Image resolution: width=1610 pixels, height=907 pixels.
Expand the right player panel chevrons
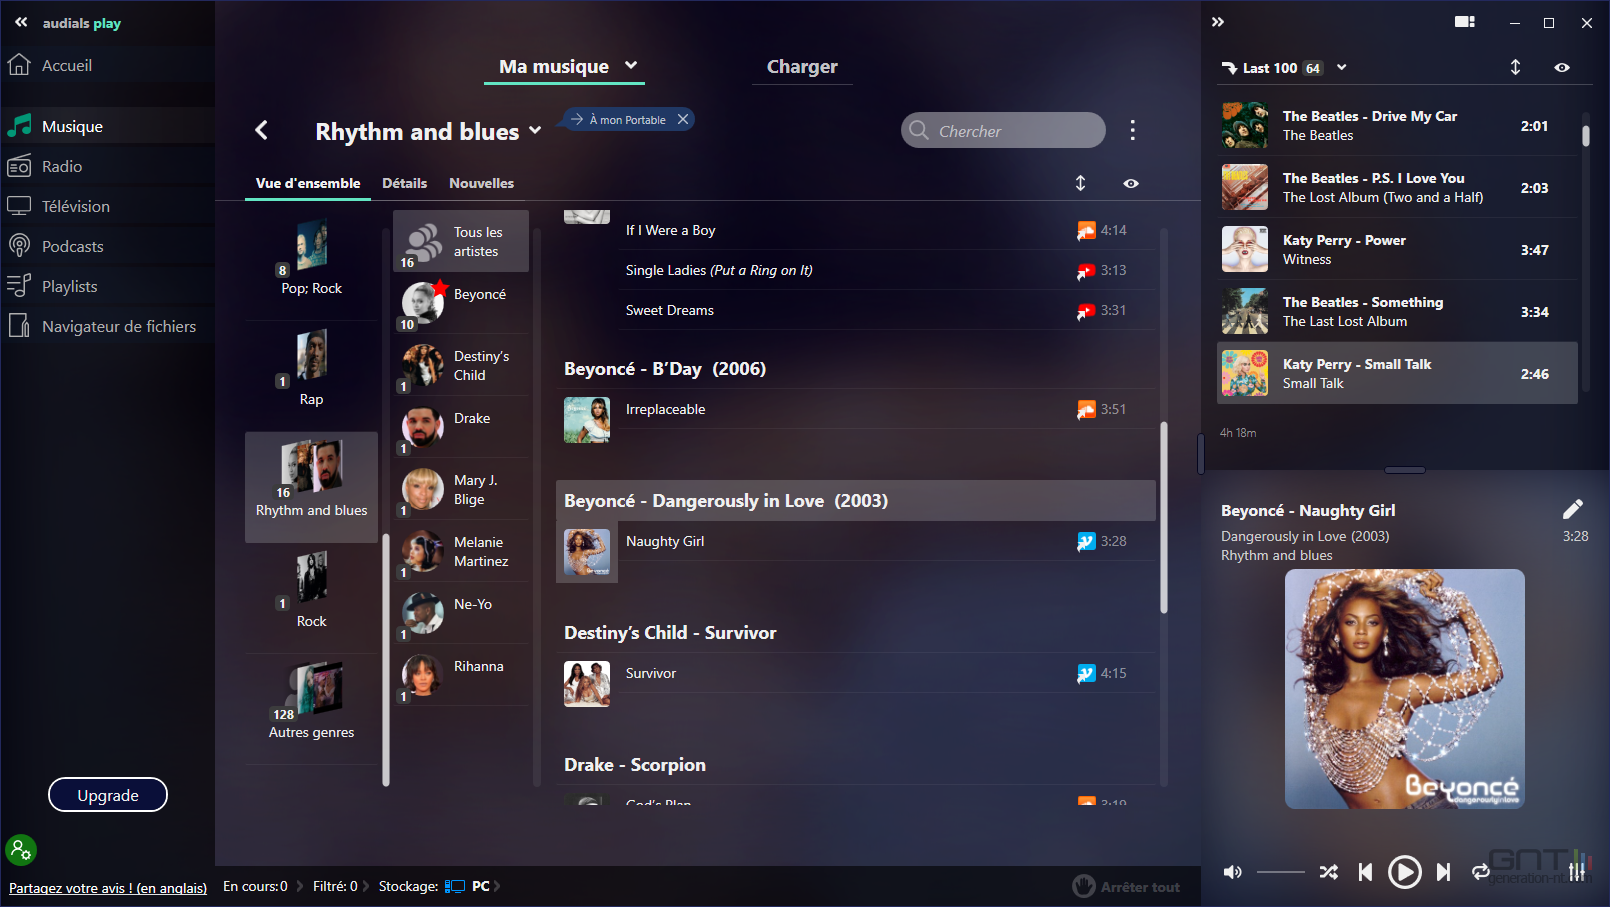coord(1218,22)
